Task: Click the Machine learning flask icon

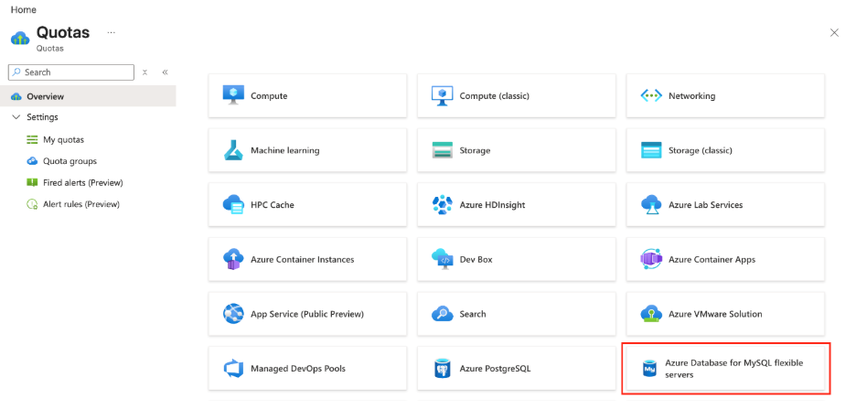Action: tap(233, 150)
